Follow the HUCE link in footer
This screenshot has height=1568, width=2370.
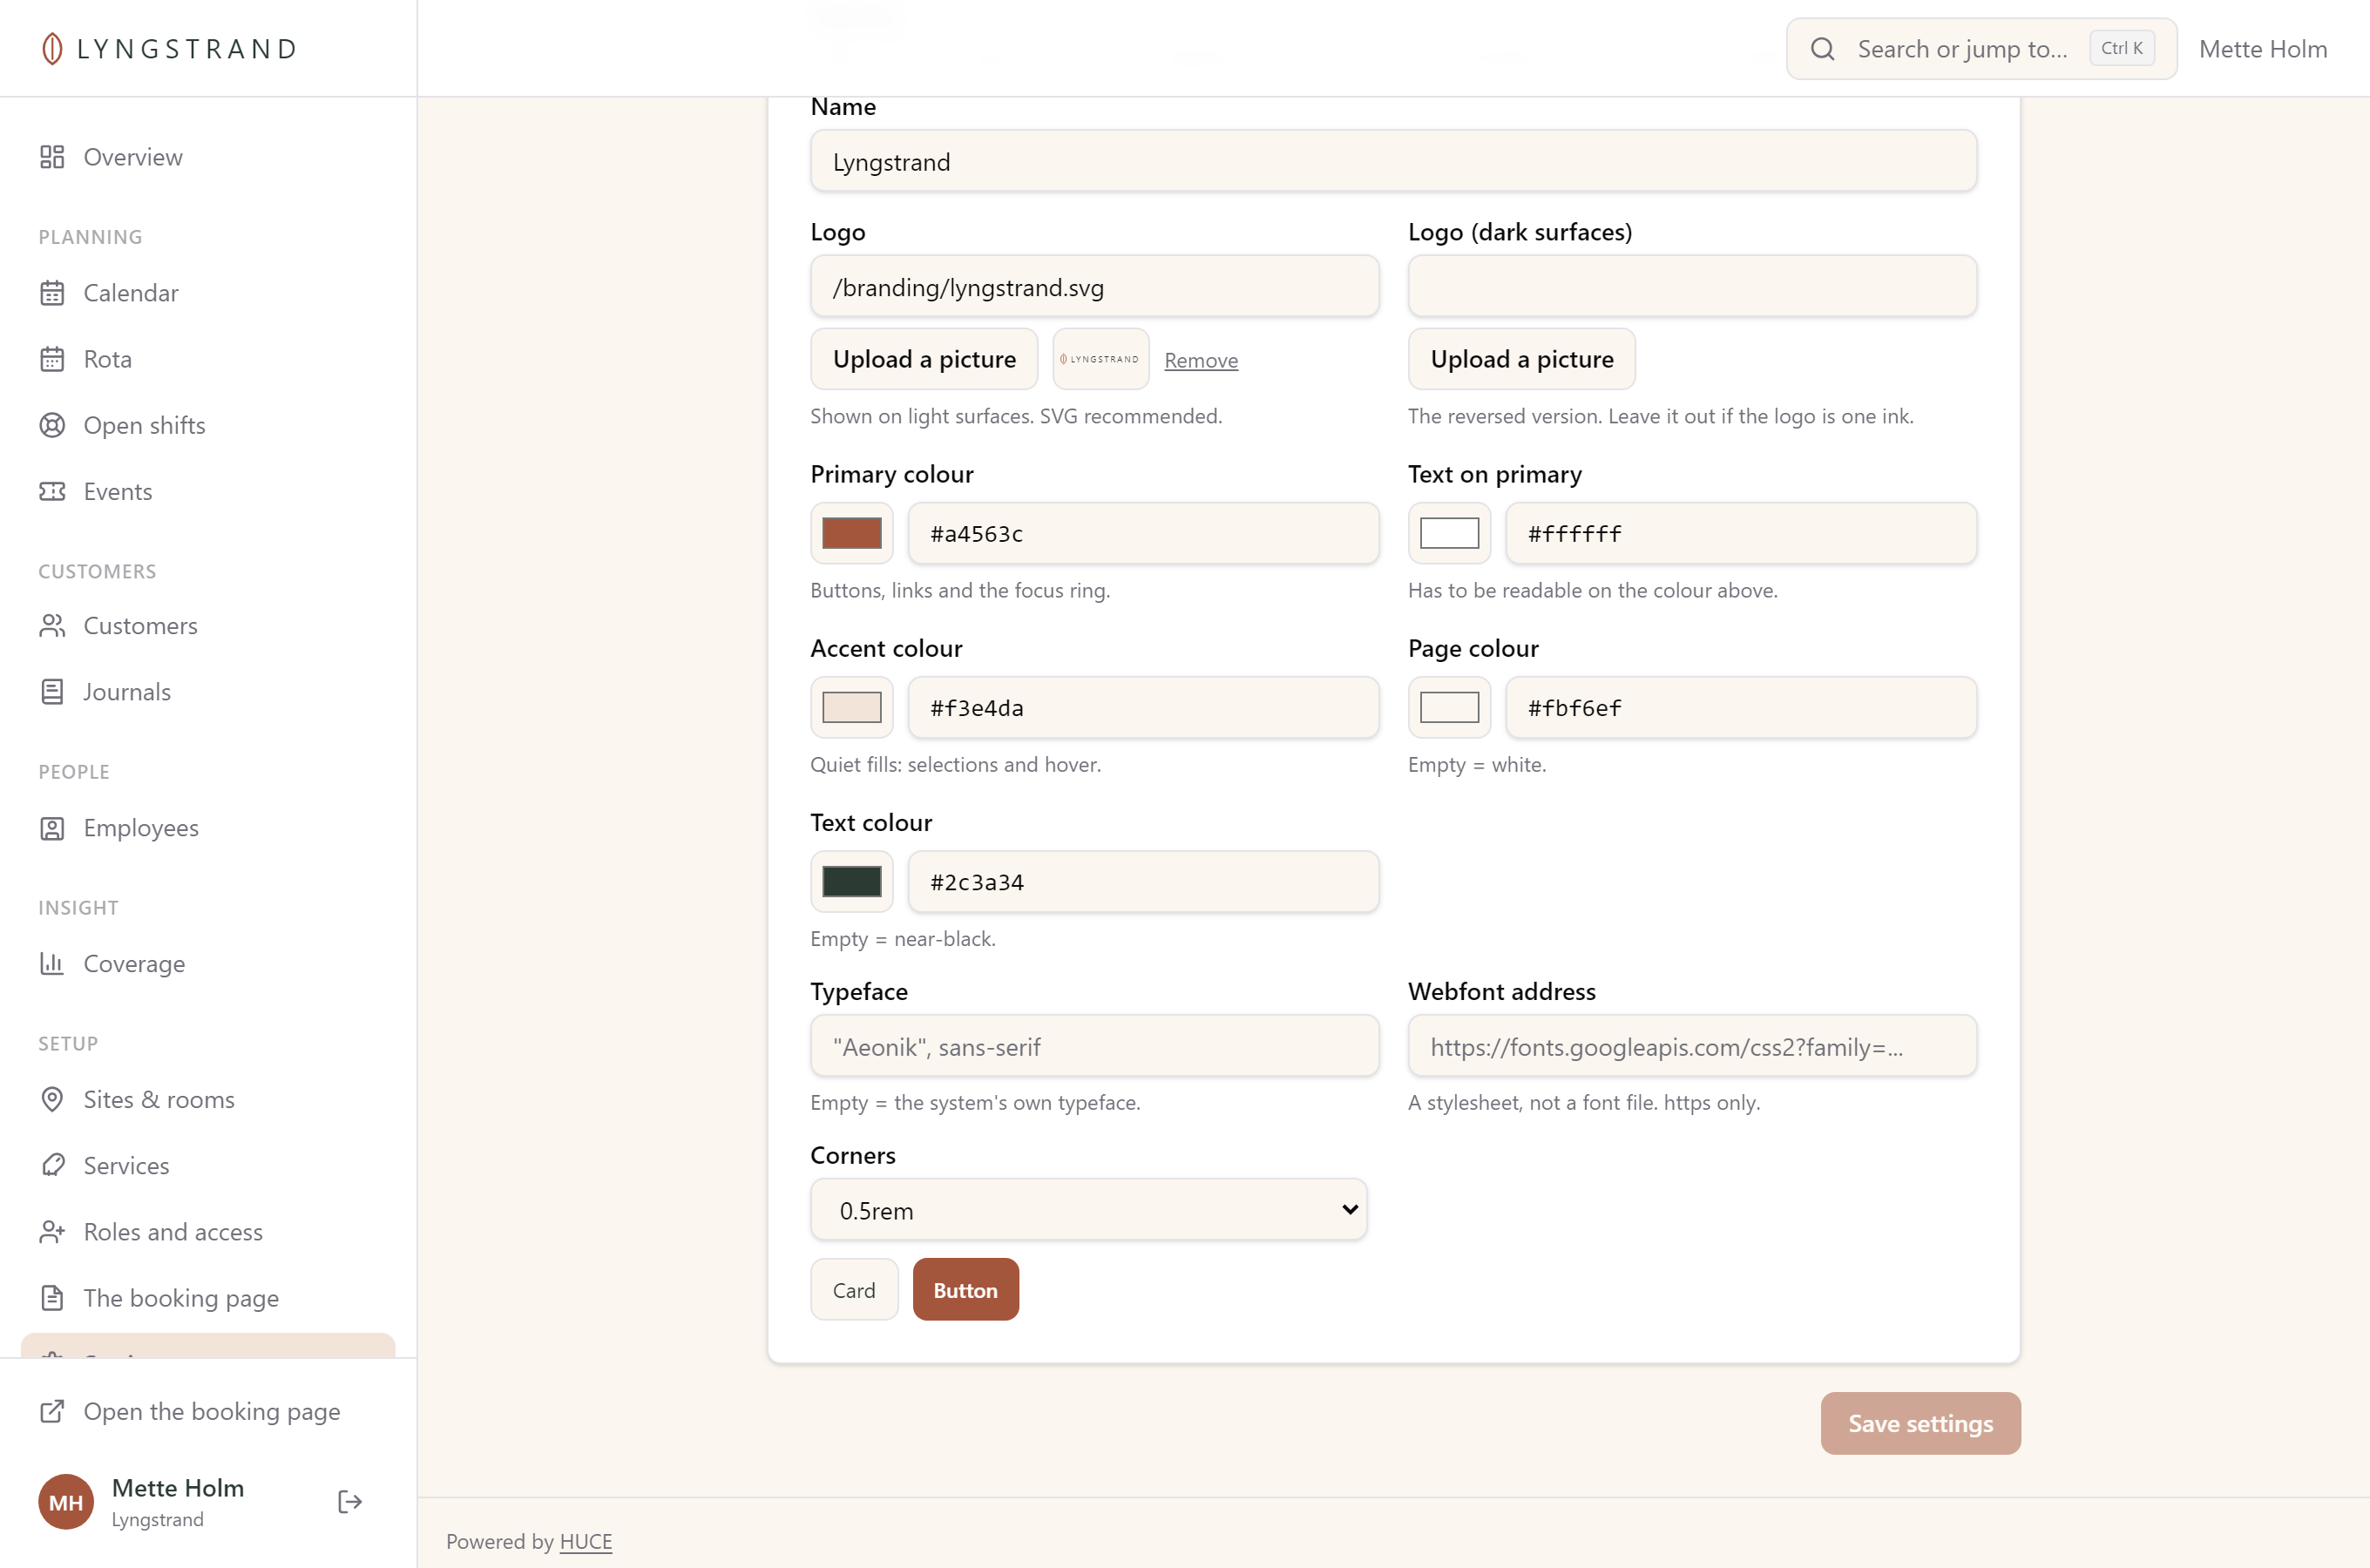pos(586,1541)
